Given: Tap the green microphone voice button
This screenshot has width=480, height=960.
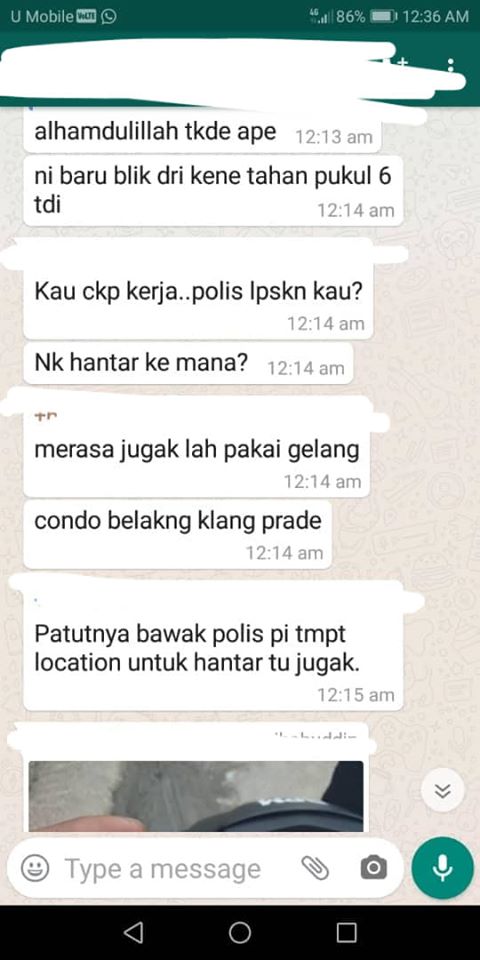Looking at the screenshot, I should click(x=443, y=868).
